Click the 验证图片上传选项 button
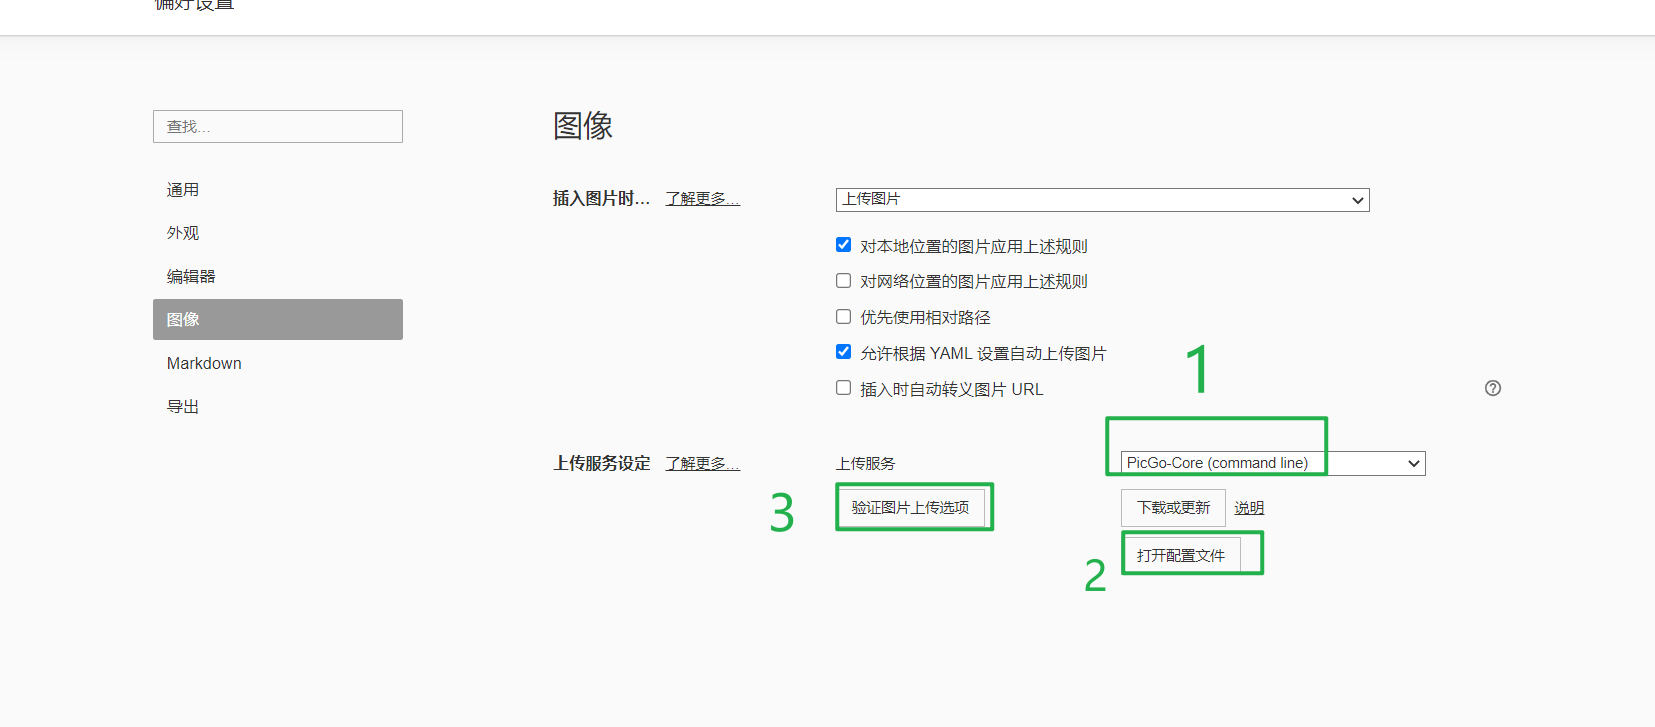 pyautogui.click(x=910, y=508)
